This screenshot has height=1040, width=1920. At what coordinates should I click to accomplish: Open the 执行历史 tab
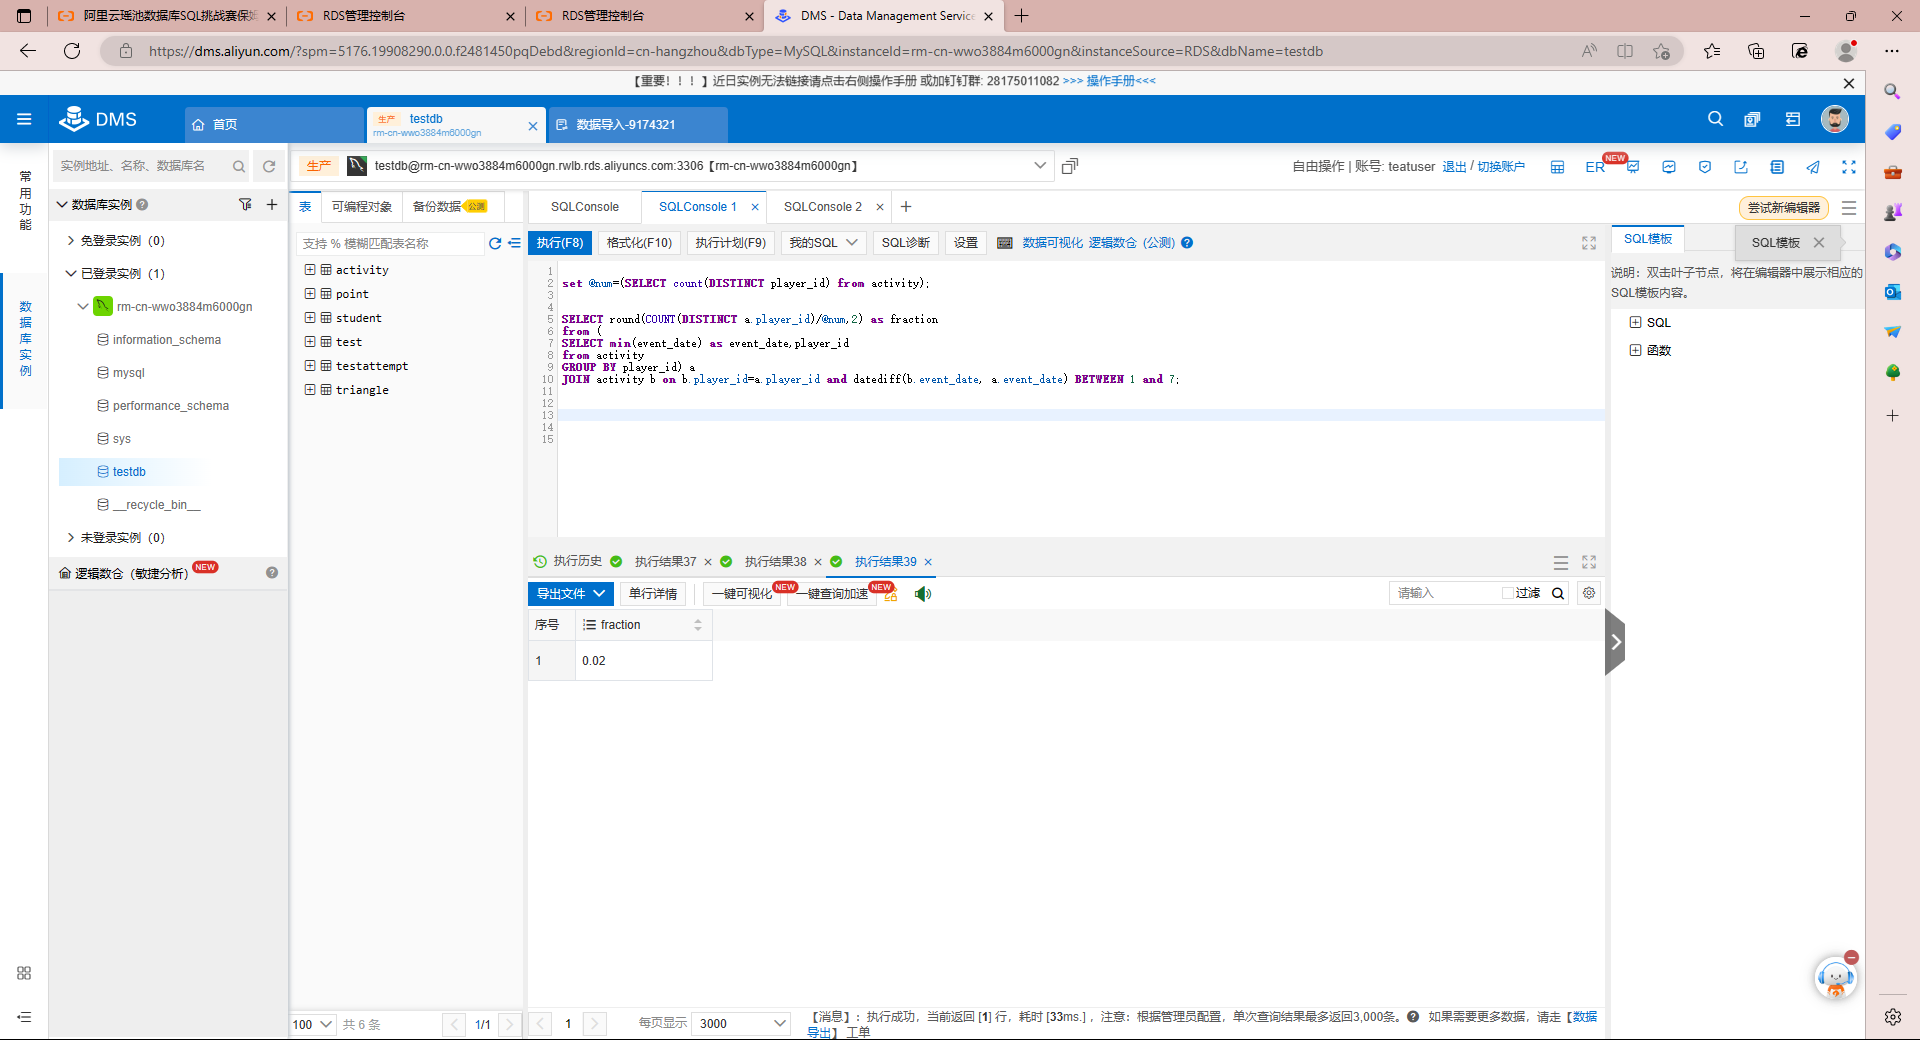point(568,562)
